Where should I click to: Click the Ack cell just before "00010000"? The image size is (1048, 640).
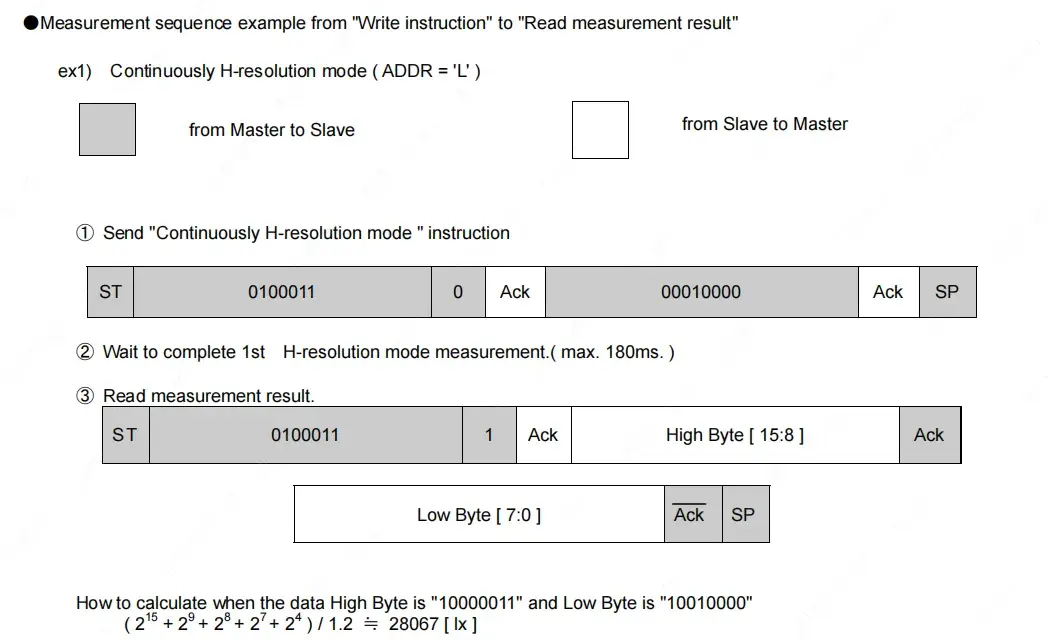pos(515,292)
